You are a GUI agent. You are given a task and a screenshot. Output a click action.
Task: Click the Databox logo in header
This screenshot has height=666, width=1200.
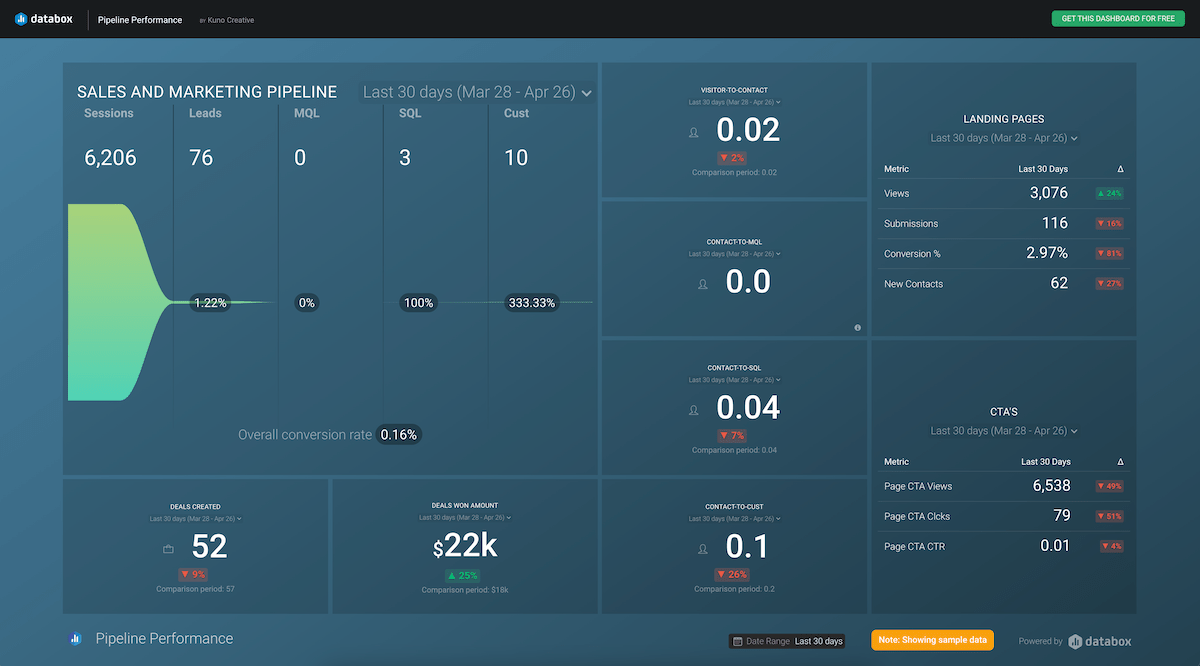46,19
